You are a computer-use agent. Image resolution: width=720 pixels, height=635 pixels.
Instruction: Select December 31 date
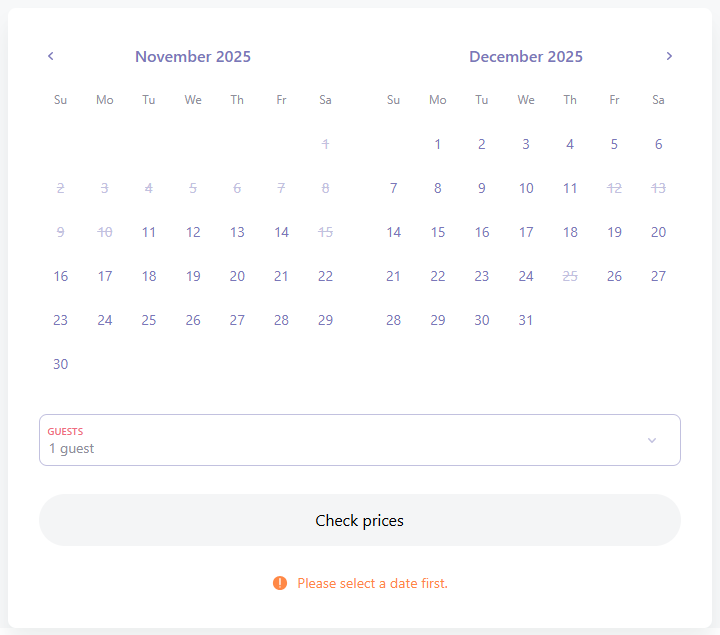coord(526,320)
